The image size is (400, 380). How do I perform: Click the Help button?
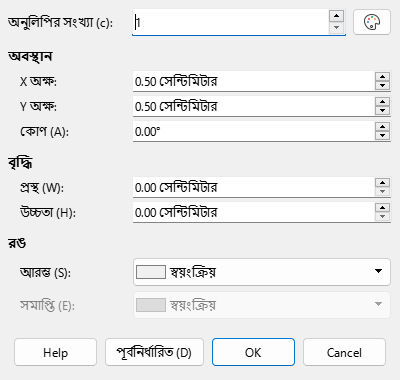(55, 352)
